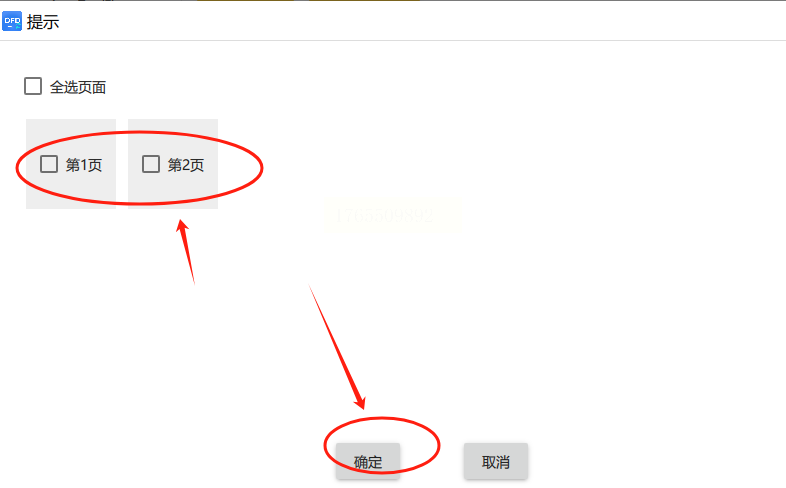Click the gap between page tiles
The height and width of the screenshot is (488, 786).
122,164
